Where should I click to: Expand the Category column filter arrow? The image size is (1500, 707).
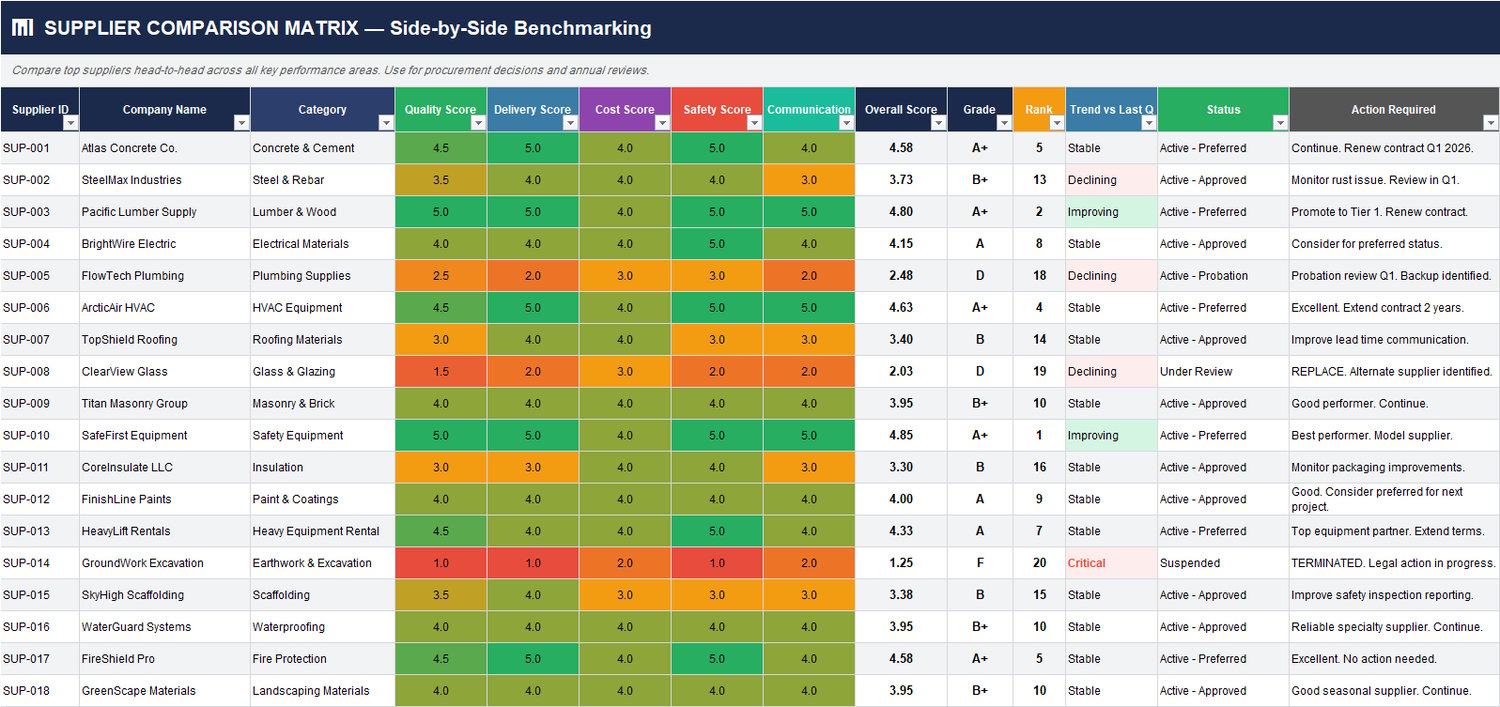click(386, 123)
